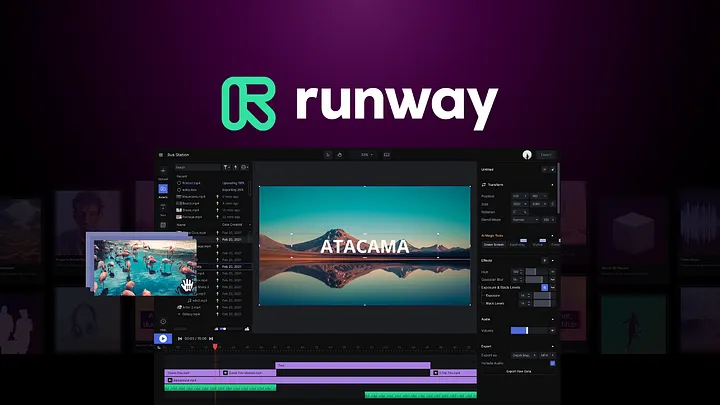Click the Export Raw Data button
This screenshot has height=405, width=720.
click(x=517, y=371)
